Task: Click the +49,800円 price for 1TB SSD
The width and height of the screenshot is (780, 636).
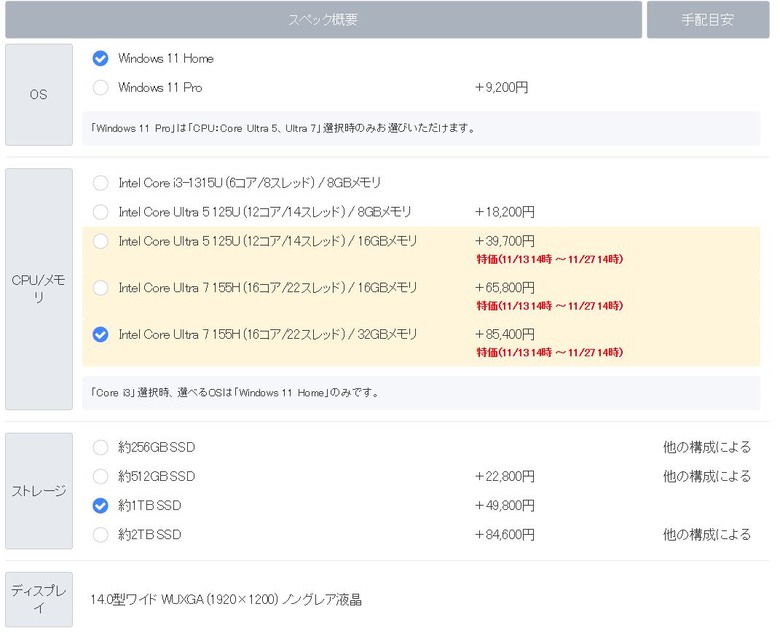Action: [x=505, y=506]
